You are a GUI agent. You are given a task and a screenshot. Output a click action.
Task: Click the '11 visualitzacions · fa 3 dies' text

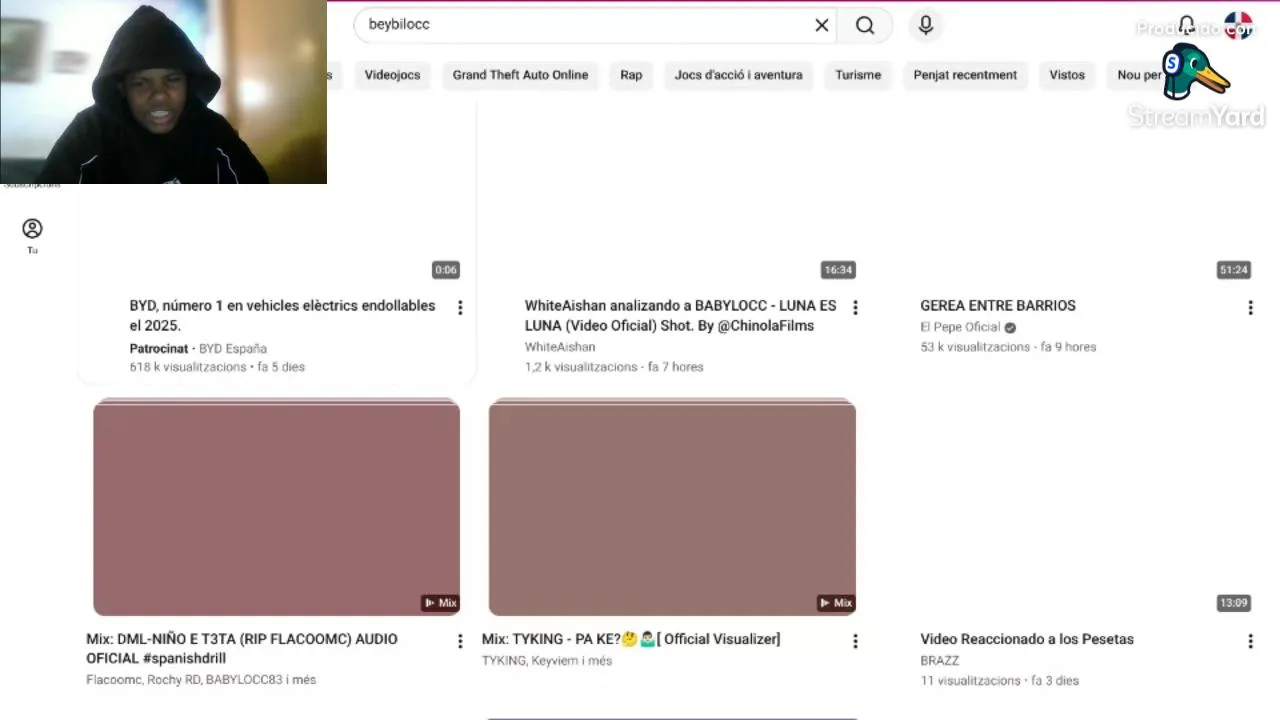(x=1000, y=680)
